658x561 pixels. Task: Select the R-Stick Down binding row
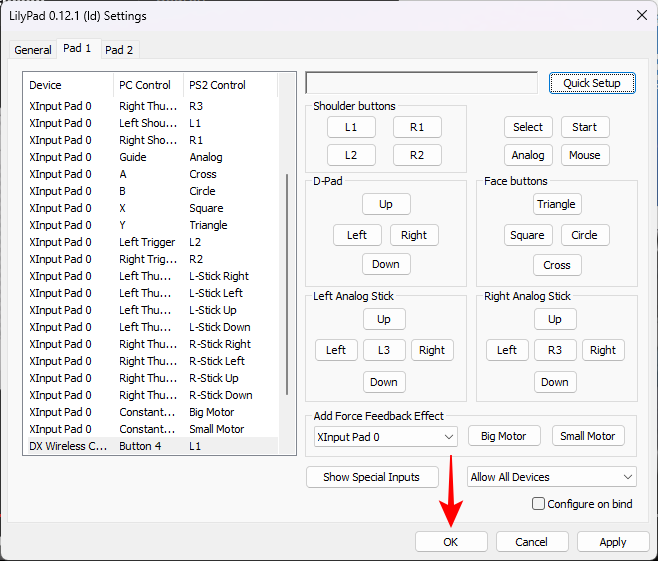click(153, 395)
